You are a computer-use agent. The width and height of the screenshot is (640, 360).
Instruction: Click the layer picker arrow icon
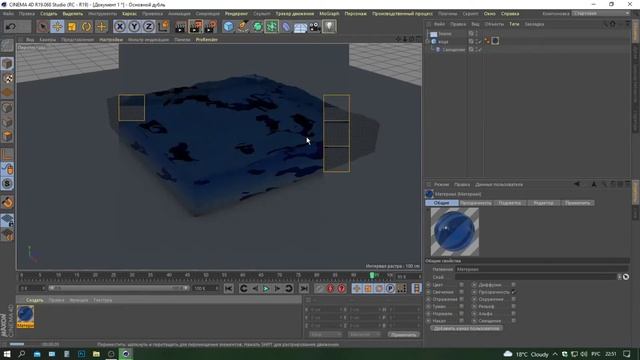(626, 277)
